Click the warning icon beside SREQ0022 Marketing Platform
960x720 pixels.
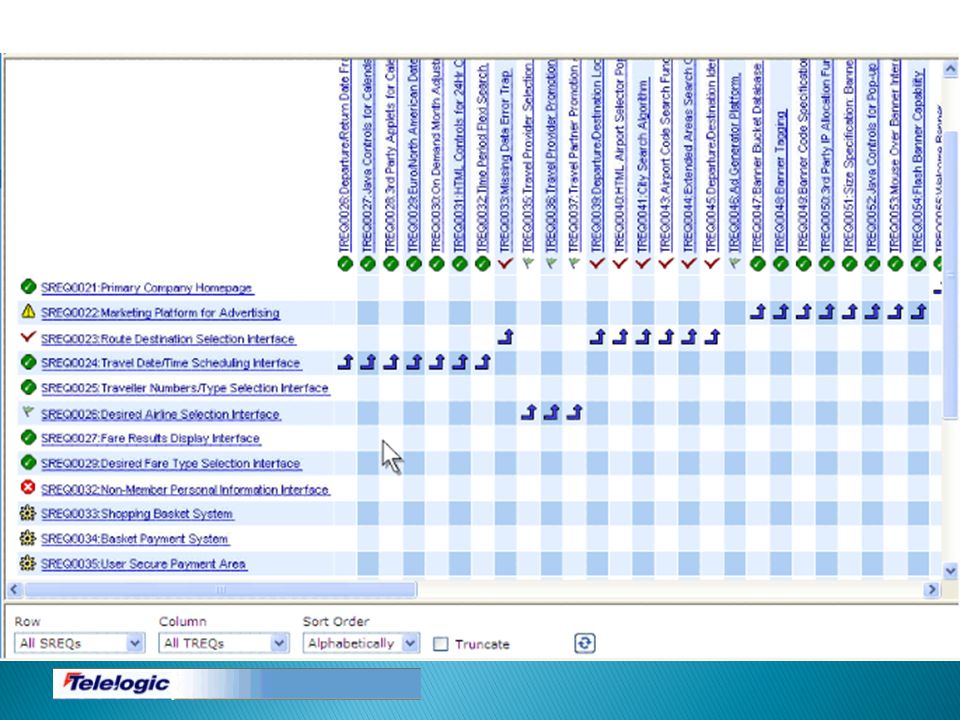(28, 311)
